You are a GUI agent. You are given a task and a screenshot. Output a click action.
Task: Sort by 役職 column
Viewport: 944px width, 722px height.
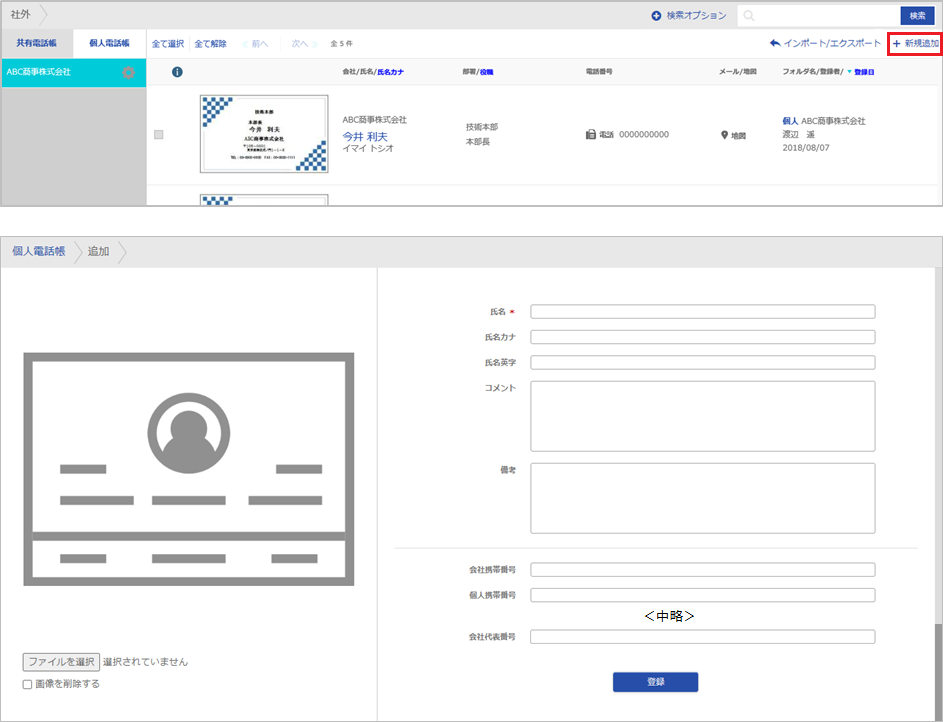coord(486,72)
